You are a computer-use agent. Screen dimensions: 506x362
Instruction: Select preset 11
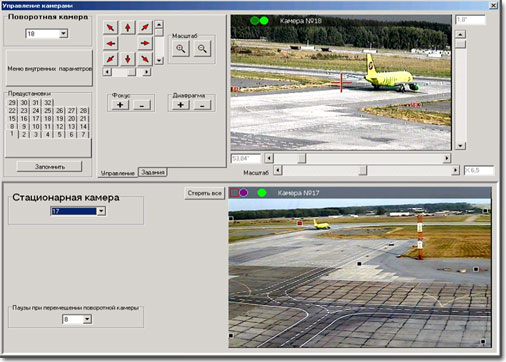48,127
